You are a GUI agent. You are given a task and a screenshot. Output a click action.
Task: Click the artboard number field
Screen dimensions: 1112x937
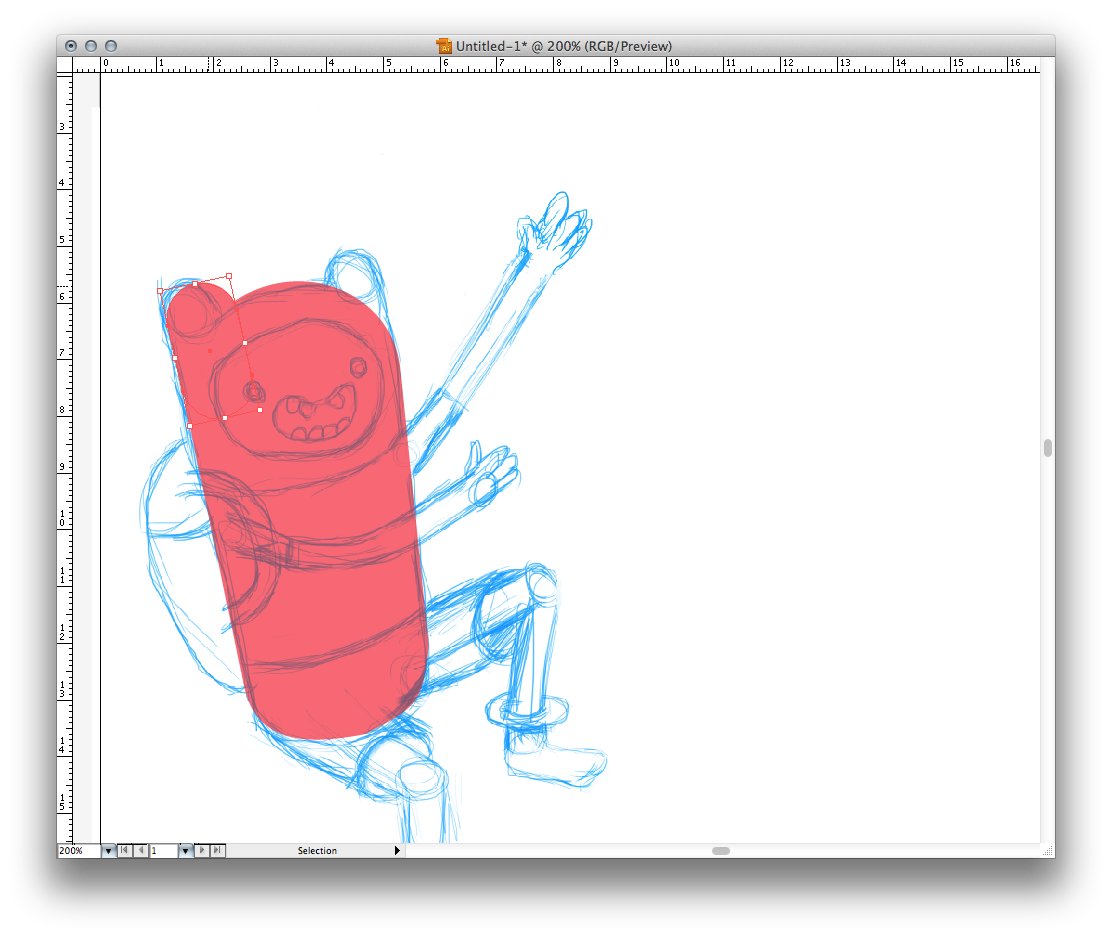click(163, 851)
